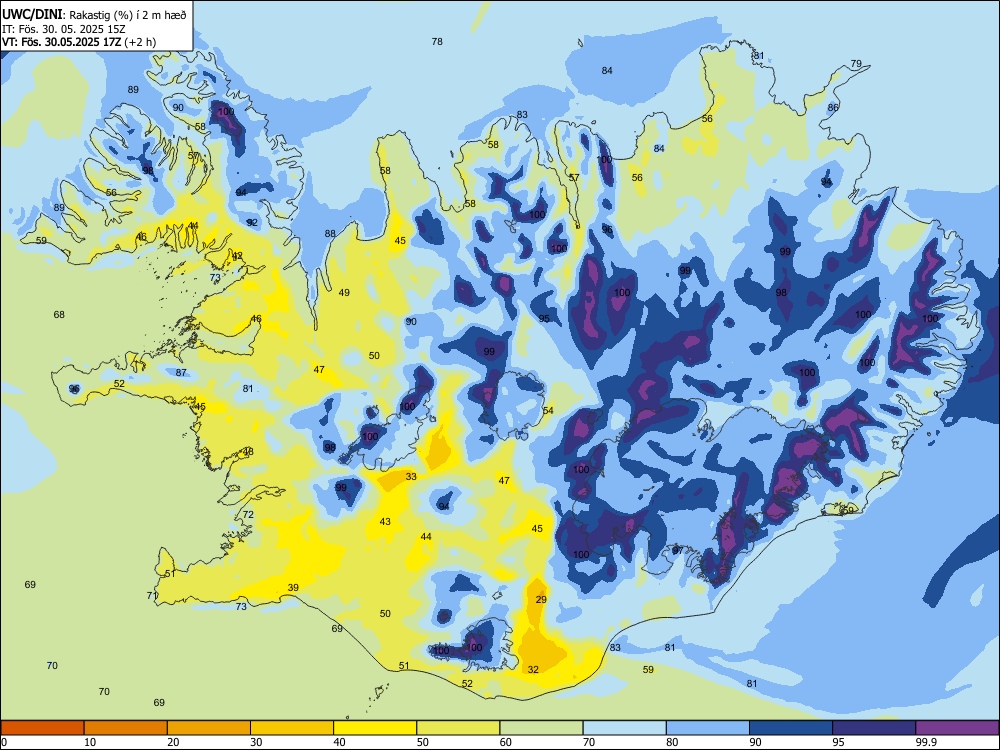This screenshot has height=750, width=1000.
Task: Click the legend tick label 99.9
Action: click(925, 742)
